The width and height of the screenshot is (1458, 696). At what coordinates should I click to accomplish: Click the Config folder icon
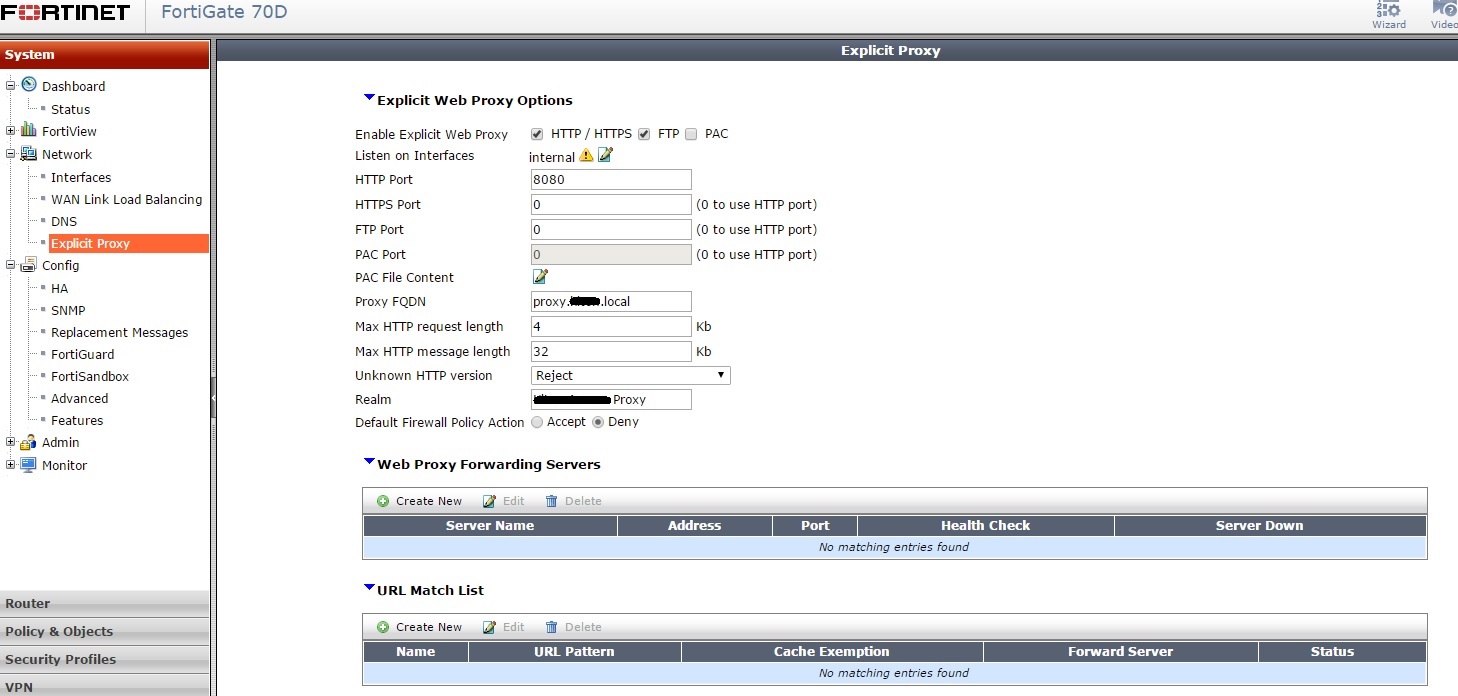(29, 264)
